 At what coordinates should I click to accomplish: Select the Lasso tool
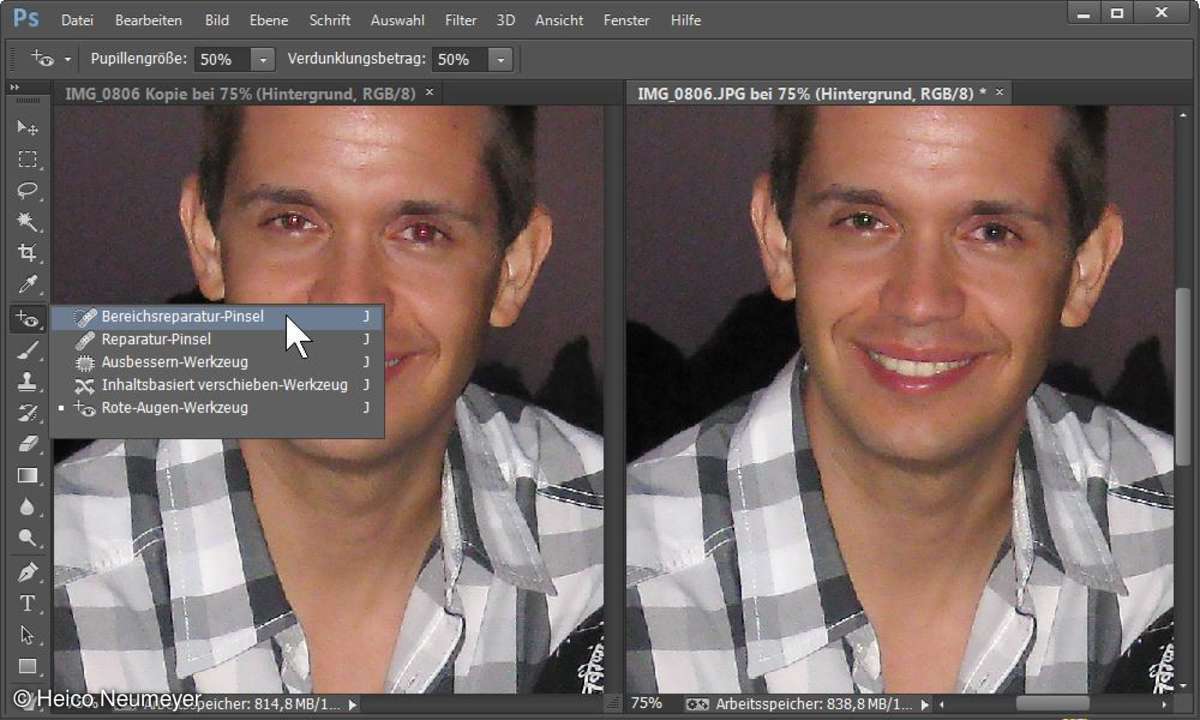28,191
